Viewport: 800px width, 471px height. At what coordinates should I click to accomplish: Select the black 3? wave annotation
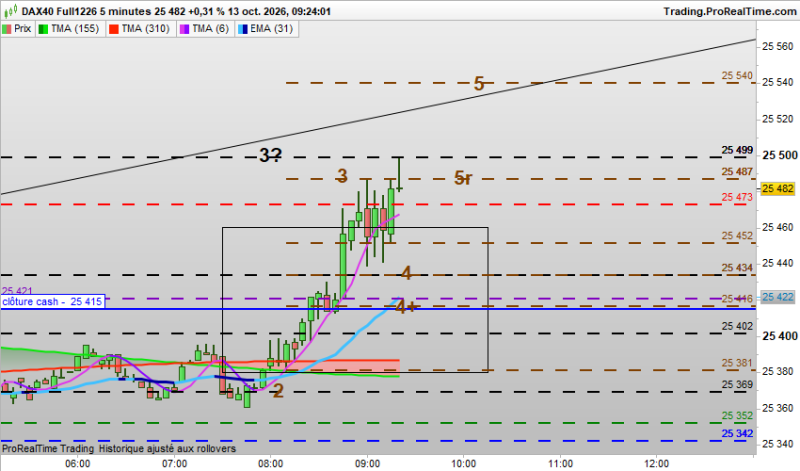tap(270, 155)
